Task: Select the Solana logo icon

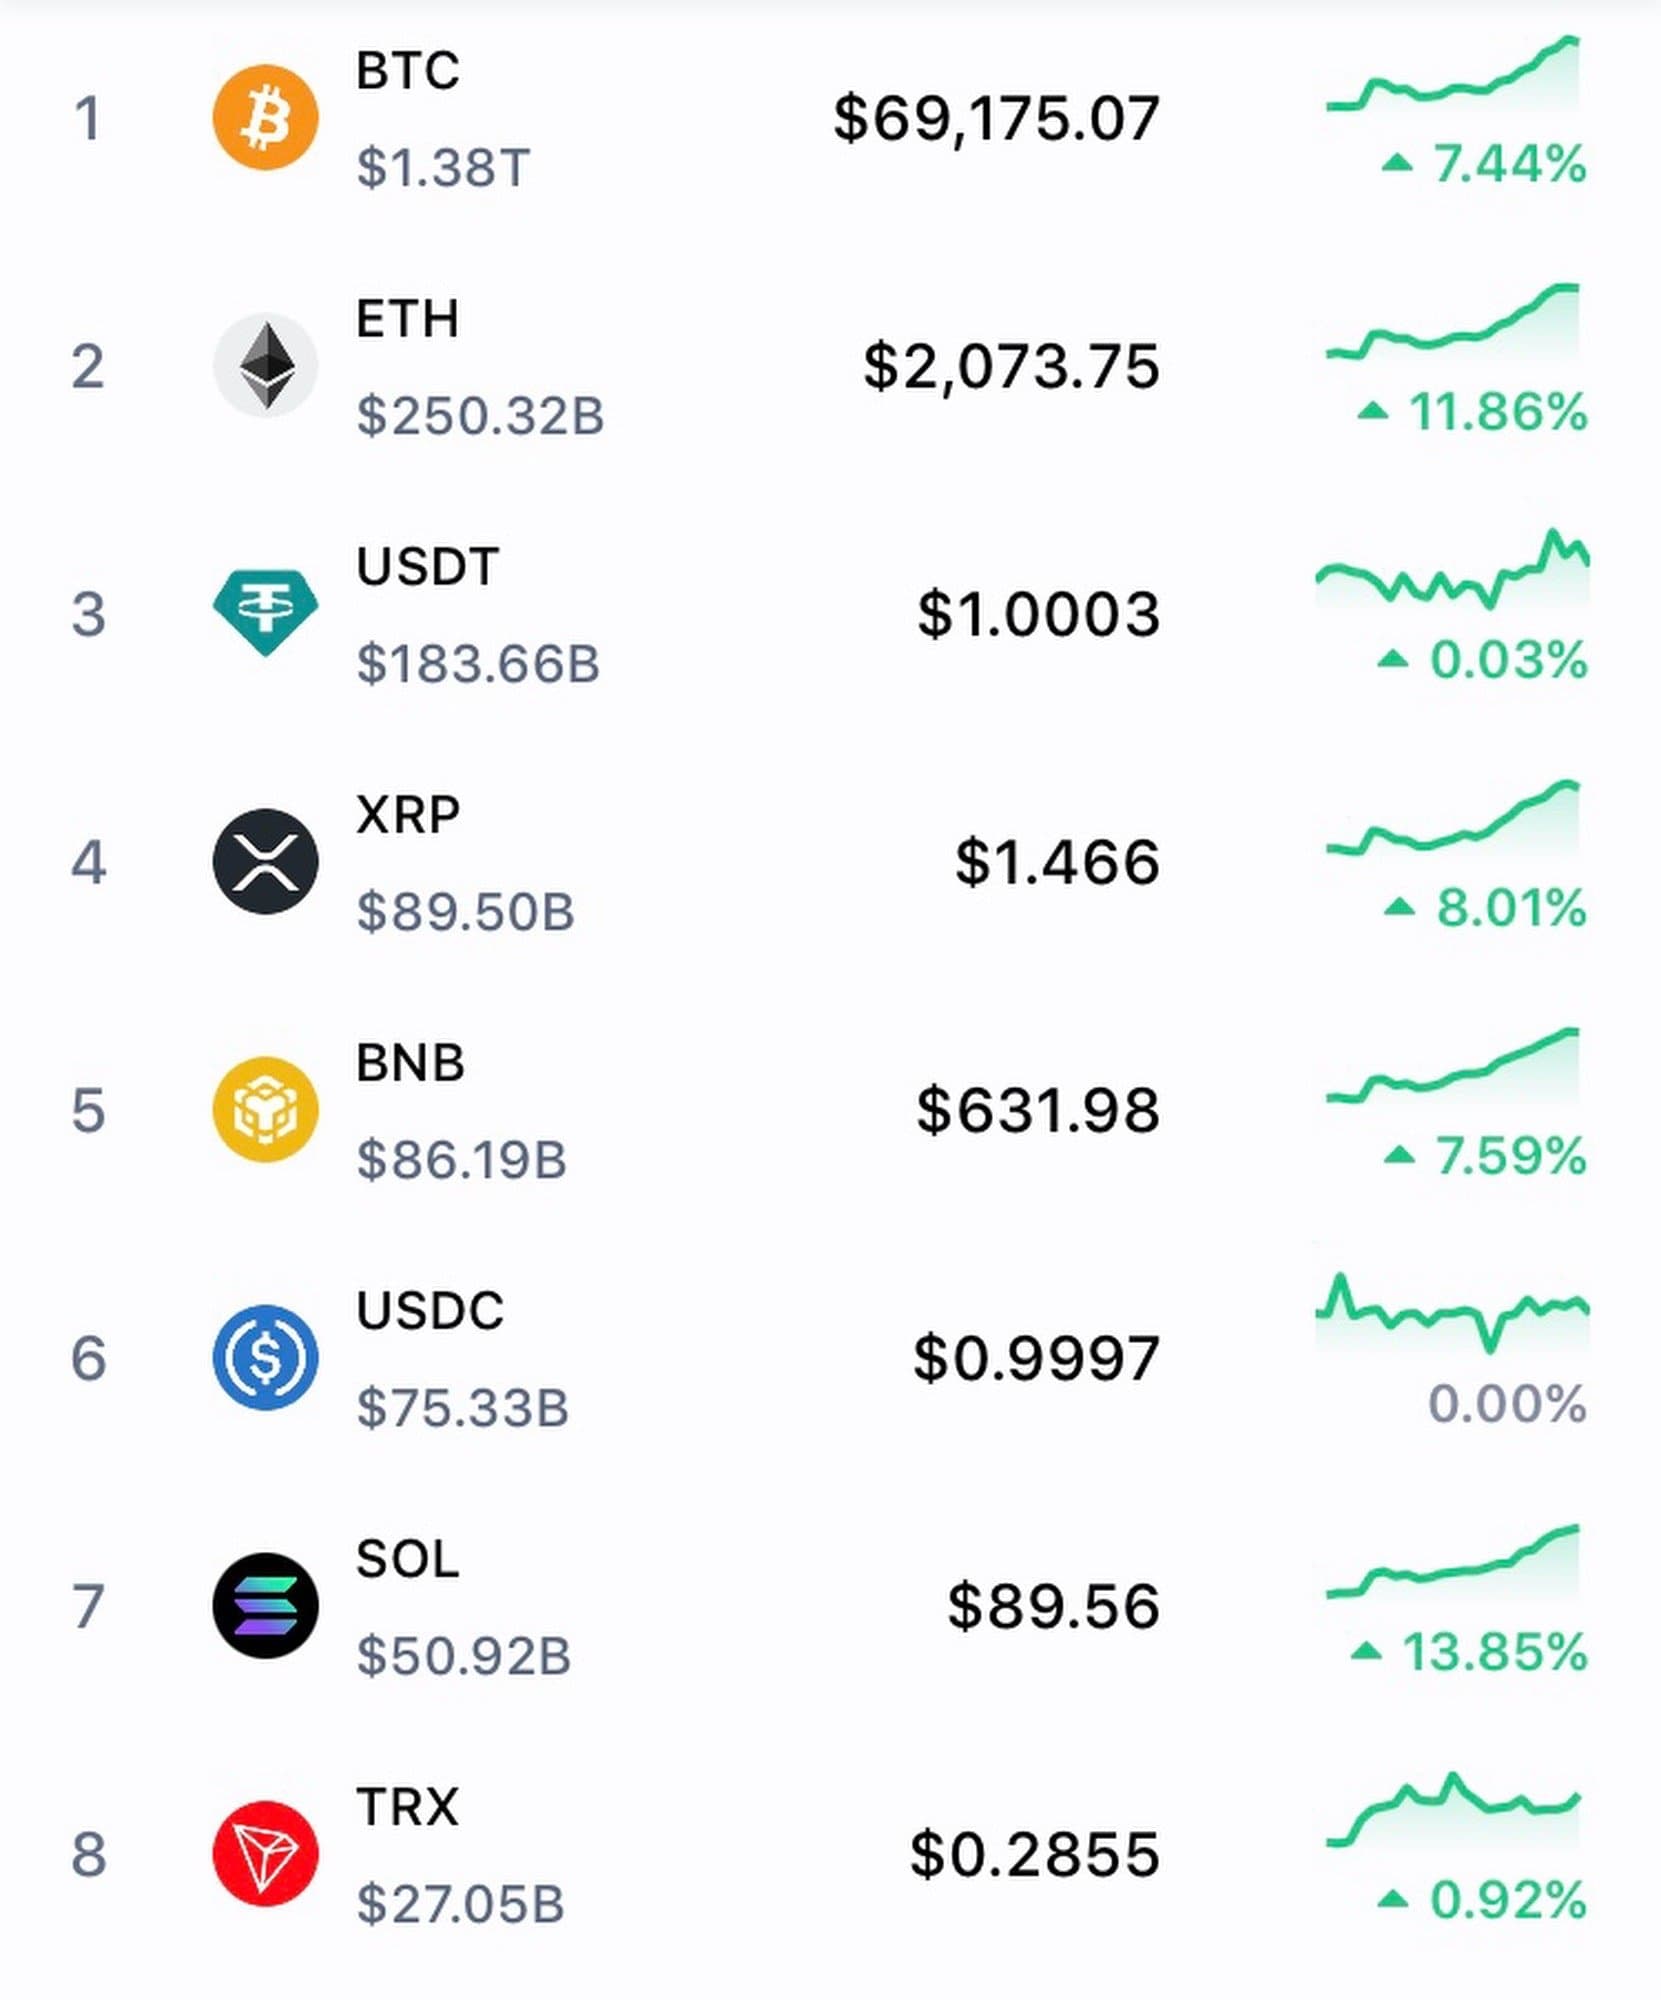Action: [x=265, y=1606]
